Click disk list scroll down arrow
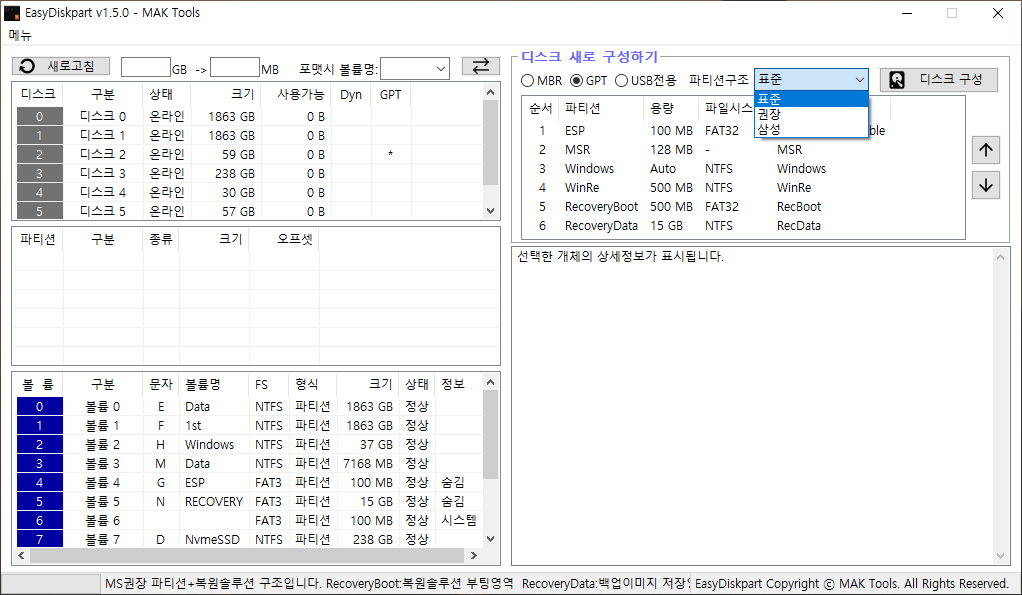The image size is (1022, 595). click(x=491, y=211)
